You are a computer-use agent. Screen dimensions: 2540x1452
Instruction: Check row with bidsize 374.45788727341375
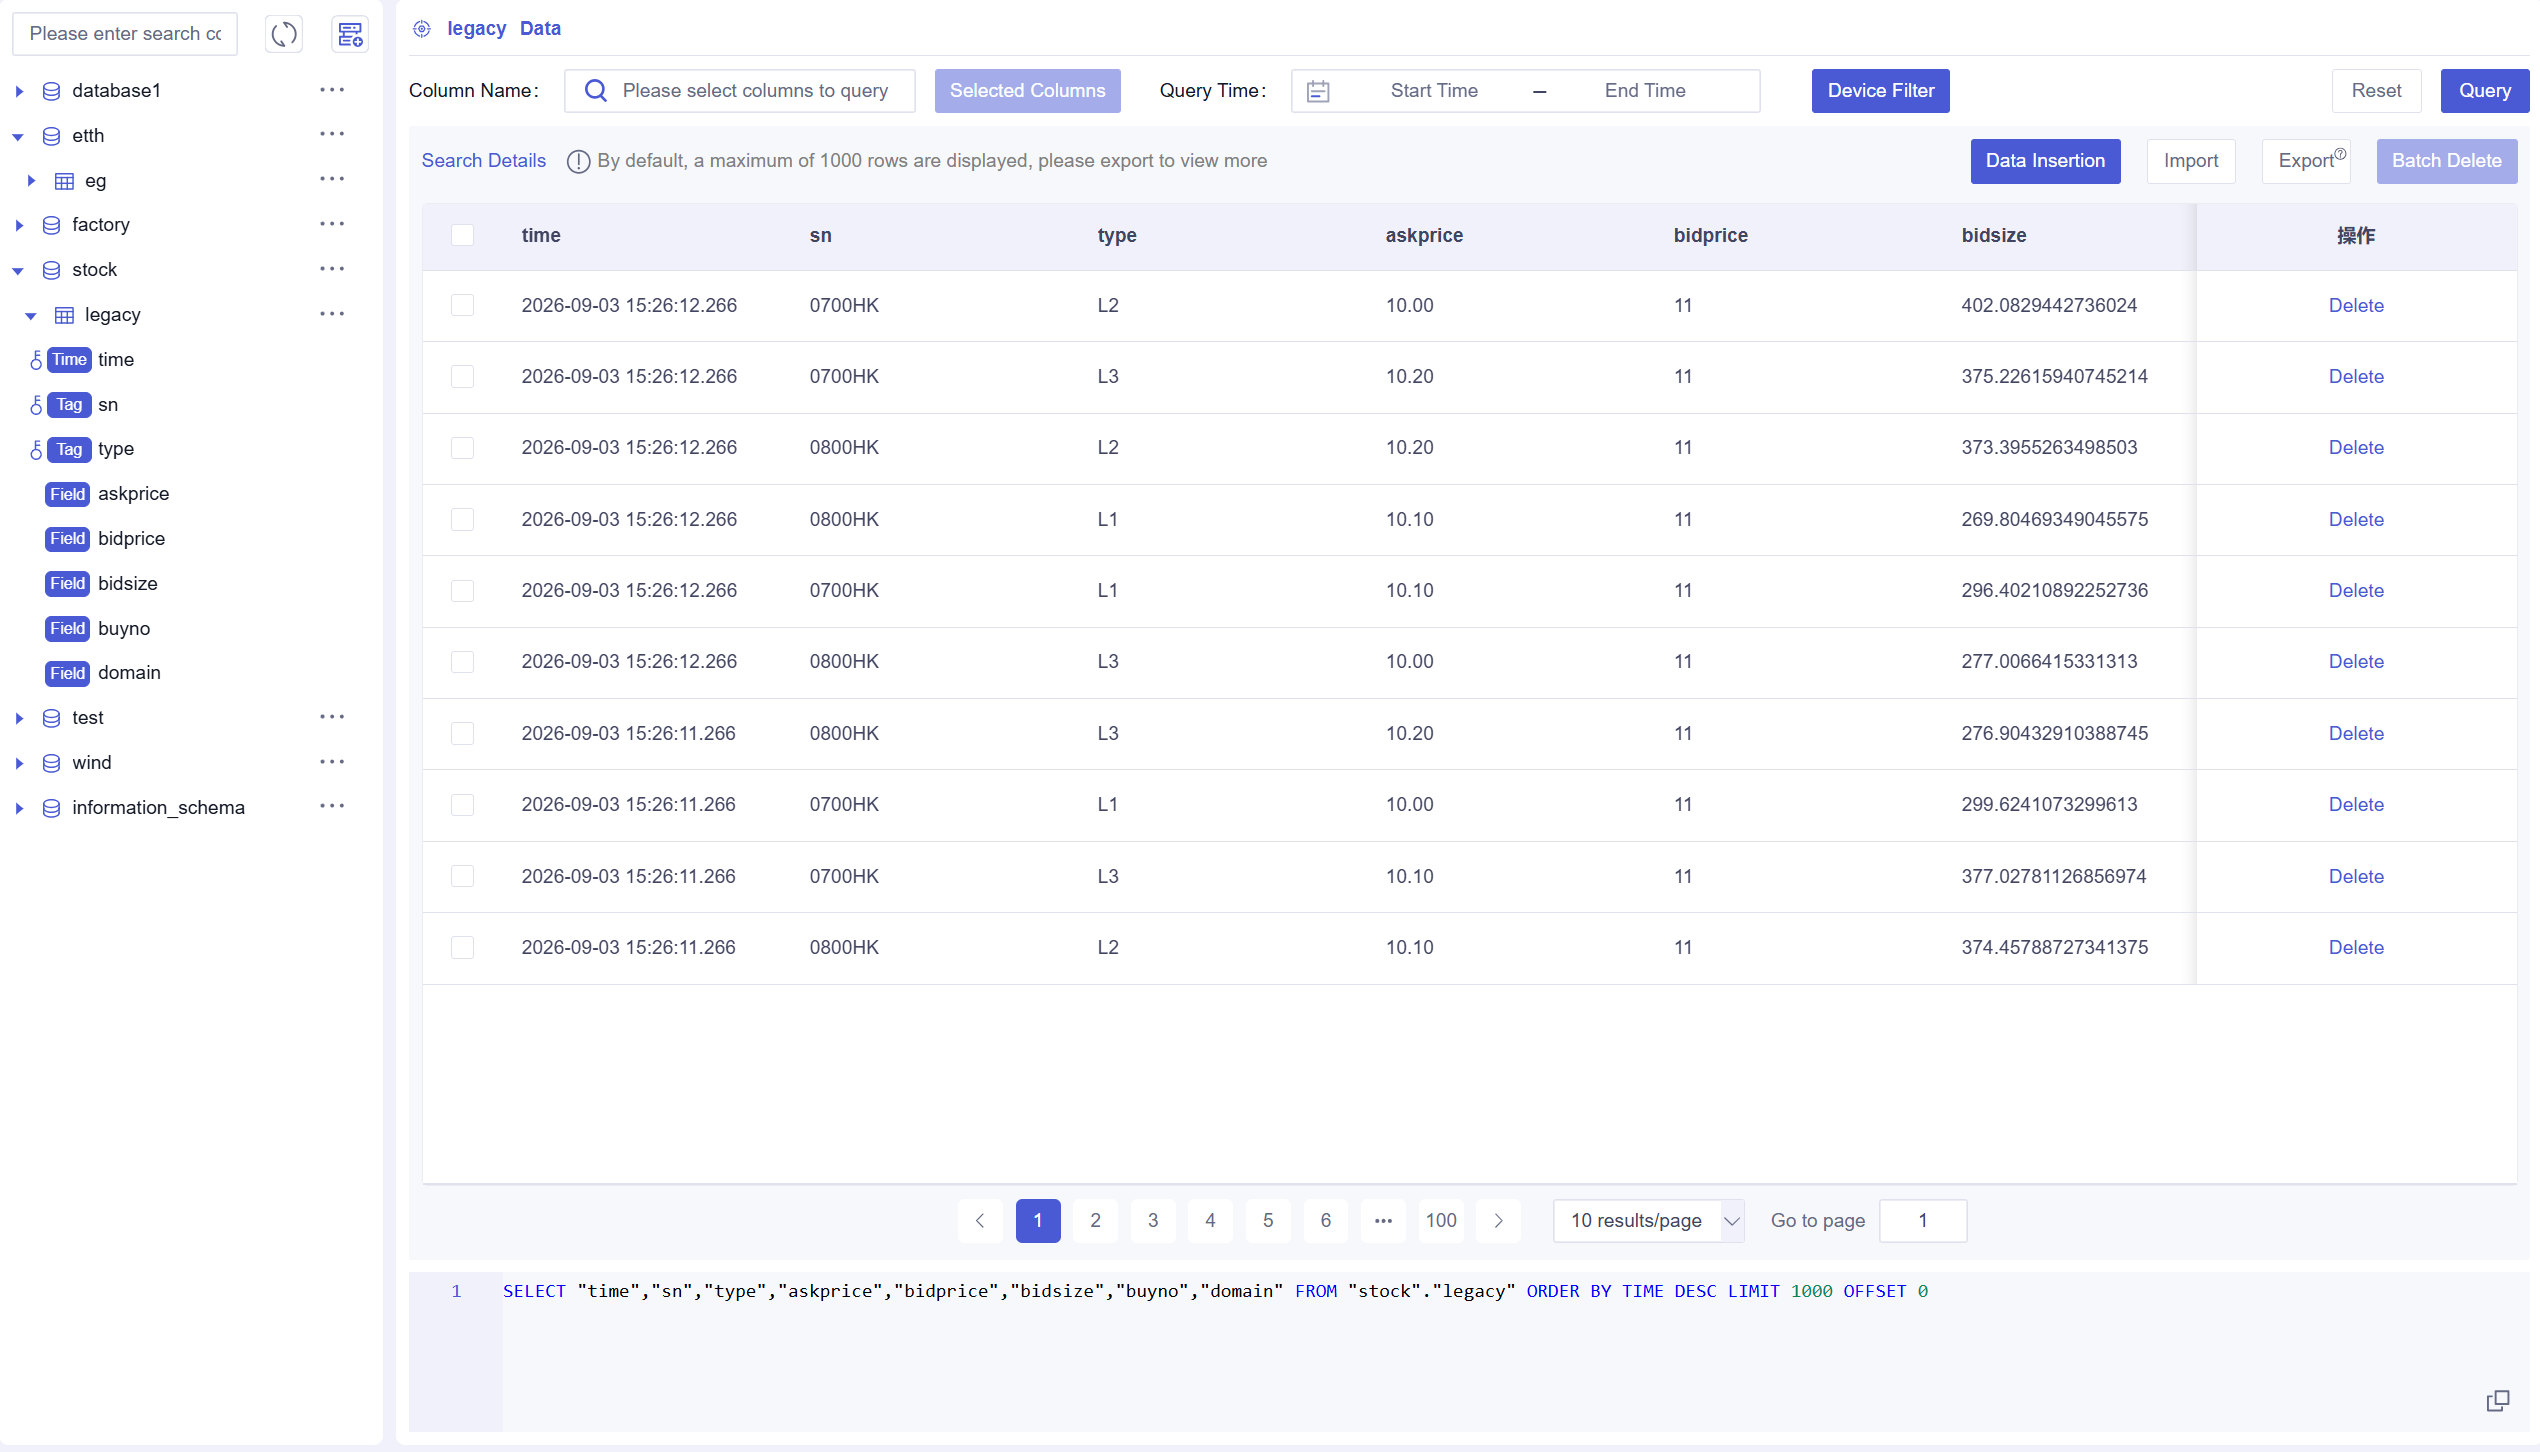tap(462, 947)
